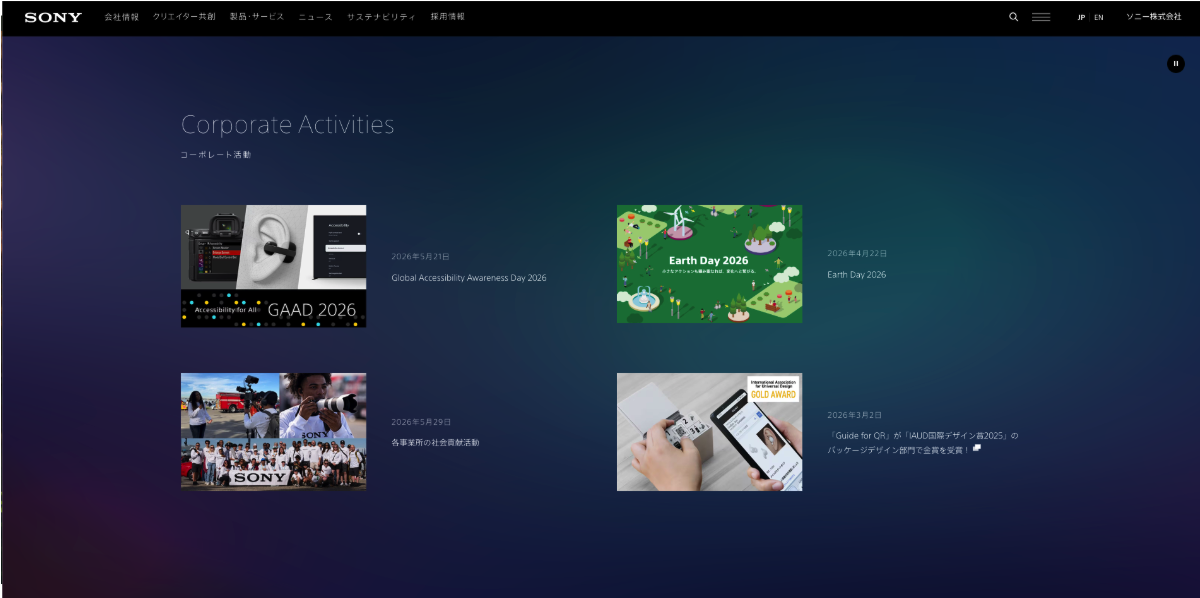This screenshot has height=598, width=1200.
Task: Open 各事業所の社会貢献活動 link
Action: 435,442
